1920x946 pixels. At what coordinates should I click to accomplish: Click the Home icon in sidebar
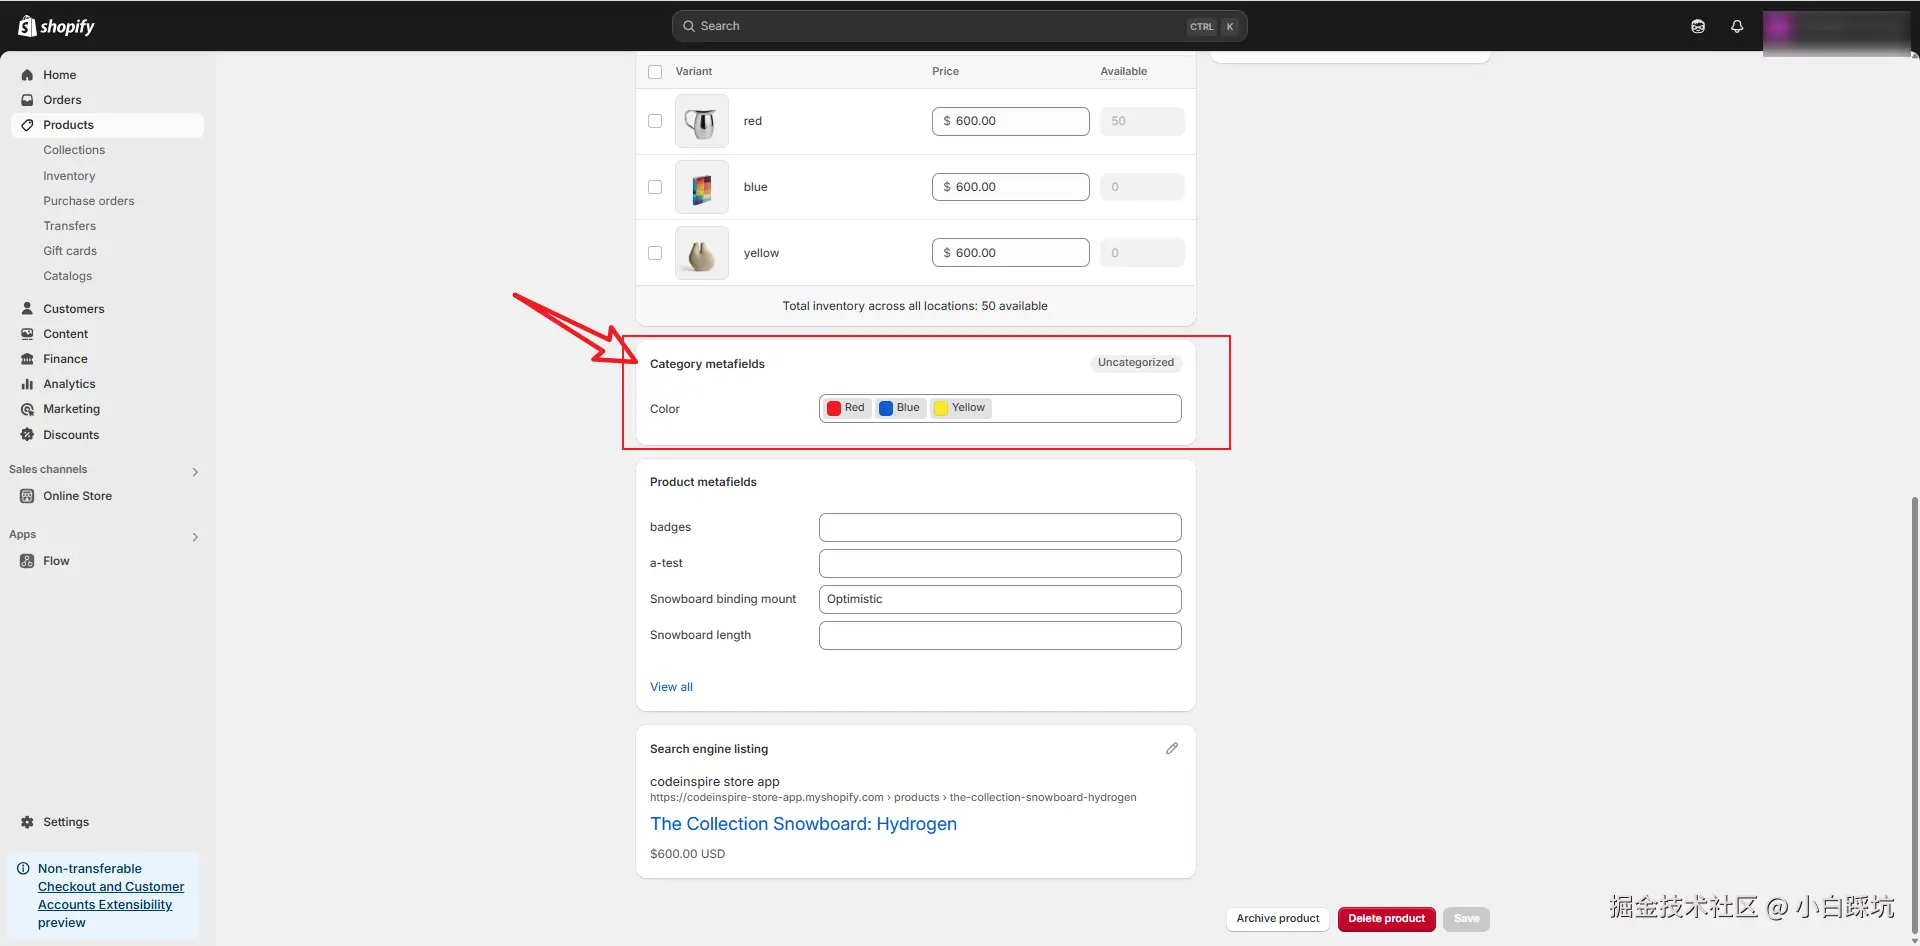27,75
